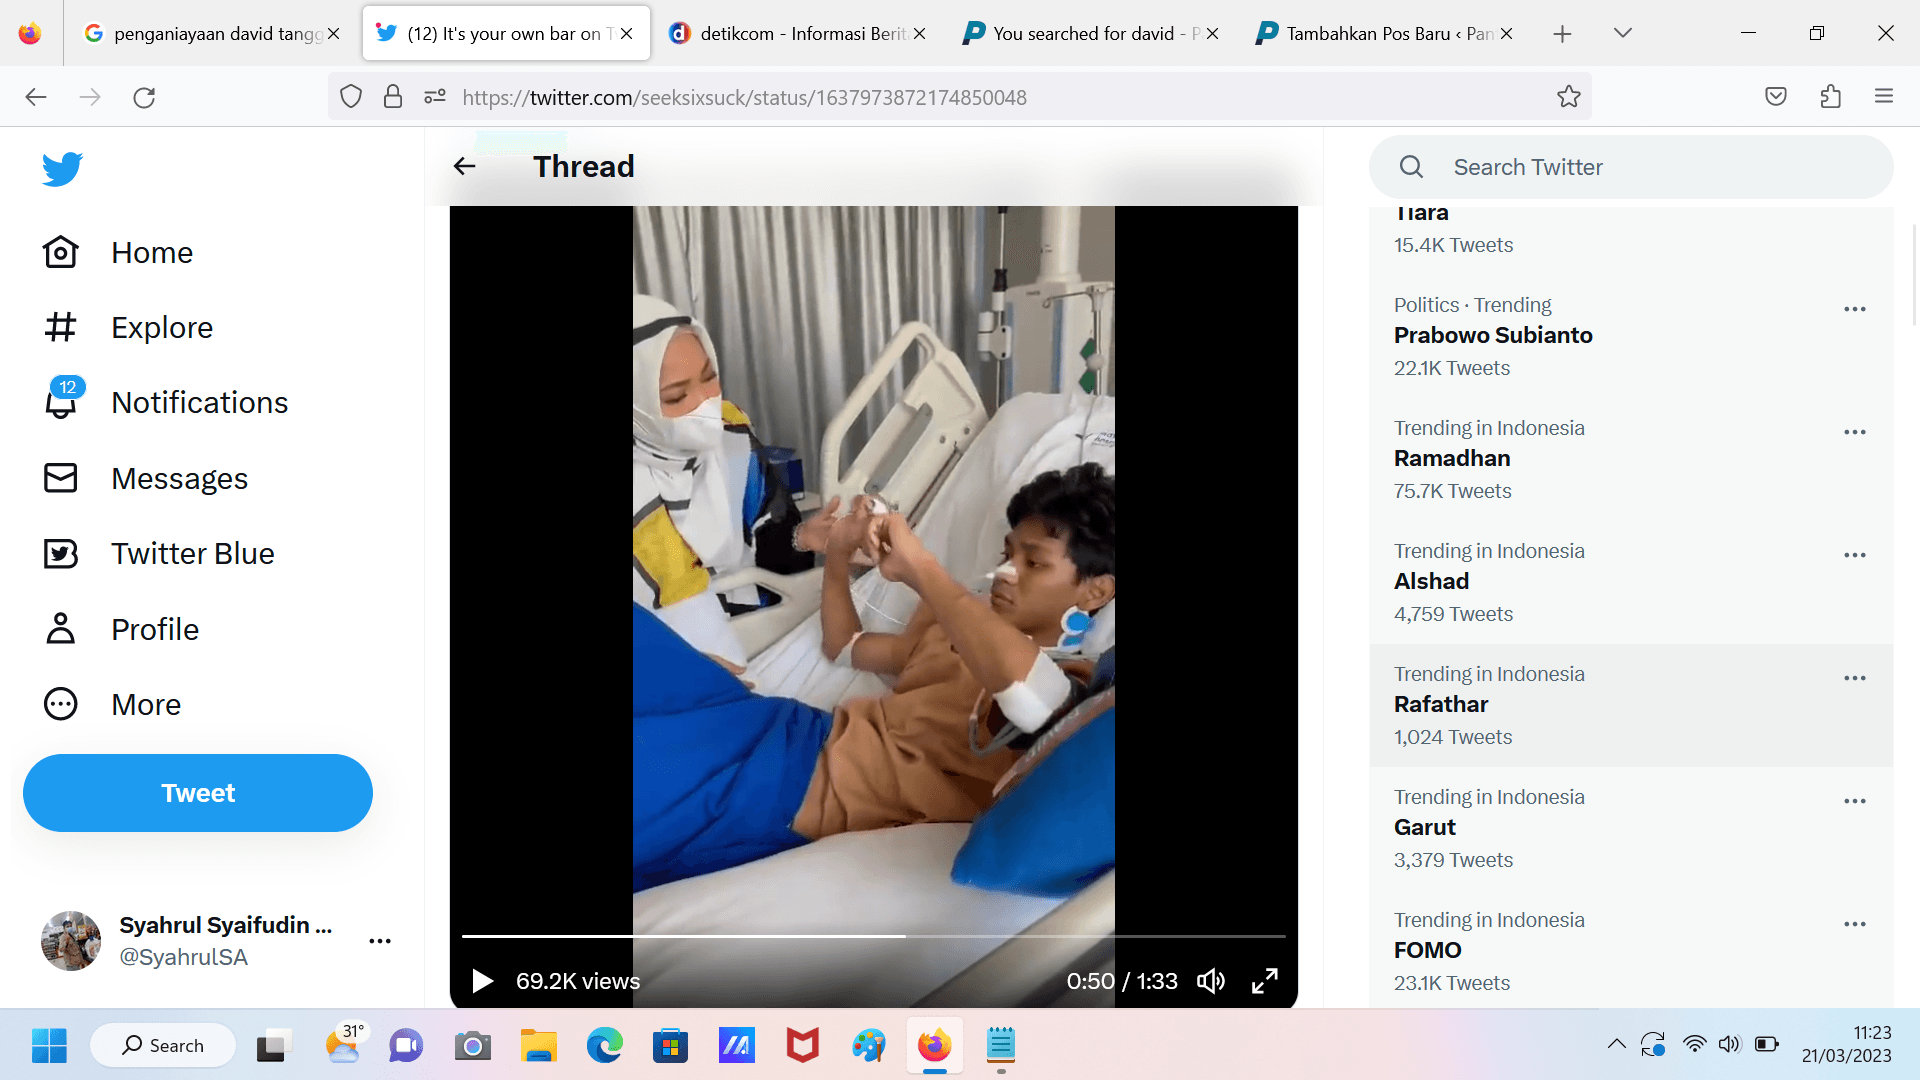Screen dimensions: 1920x1080
Task: Open the Home icon in sidebar
Action: tap(60, 252)
